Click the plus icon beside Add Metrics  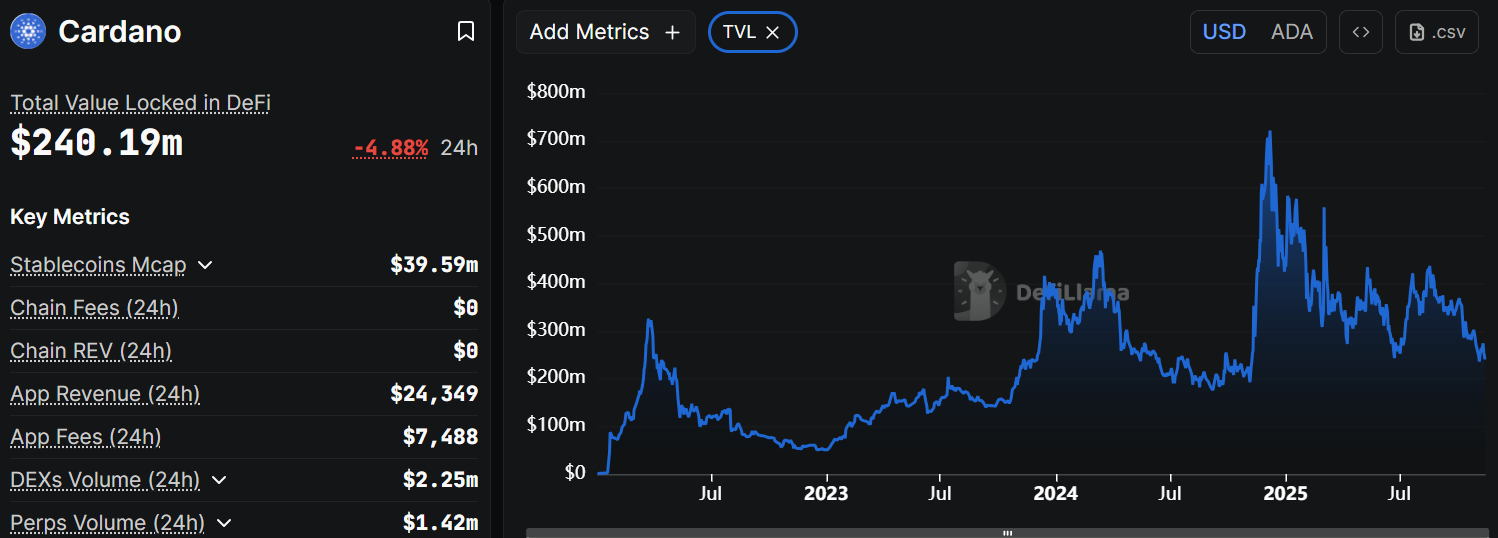673,32
